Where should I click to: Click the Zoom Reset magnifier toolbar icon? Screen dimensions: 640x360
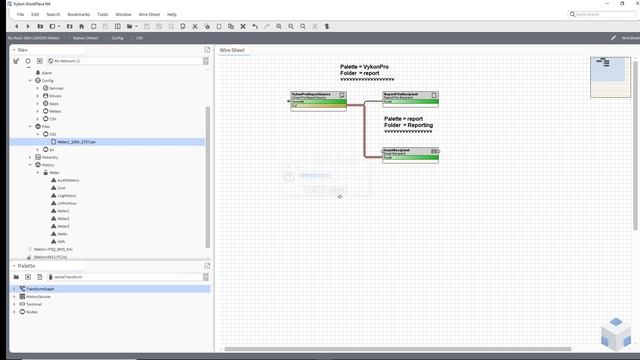click(x=303, y=26)
